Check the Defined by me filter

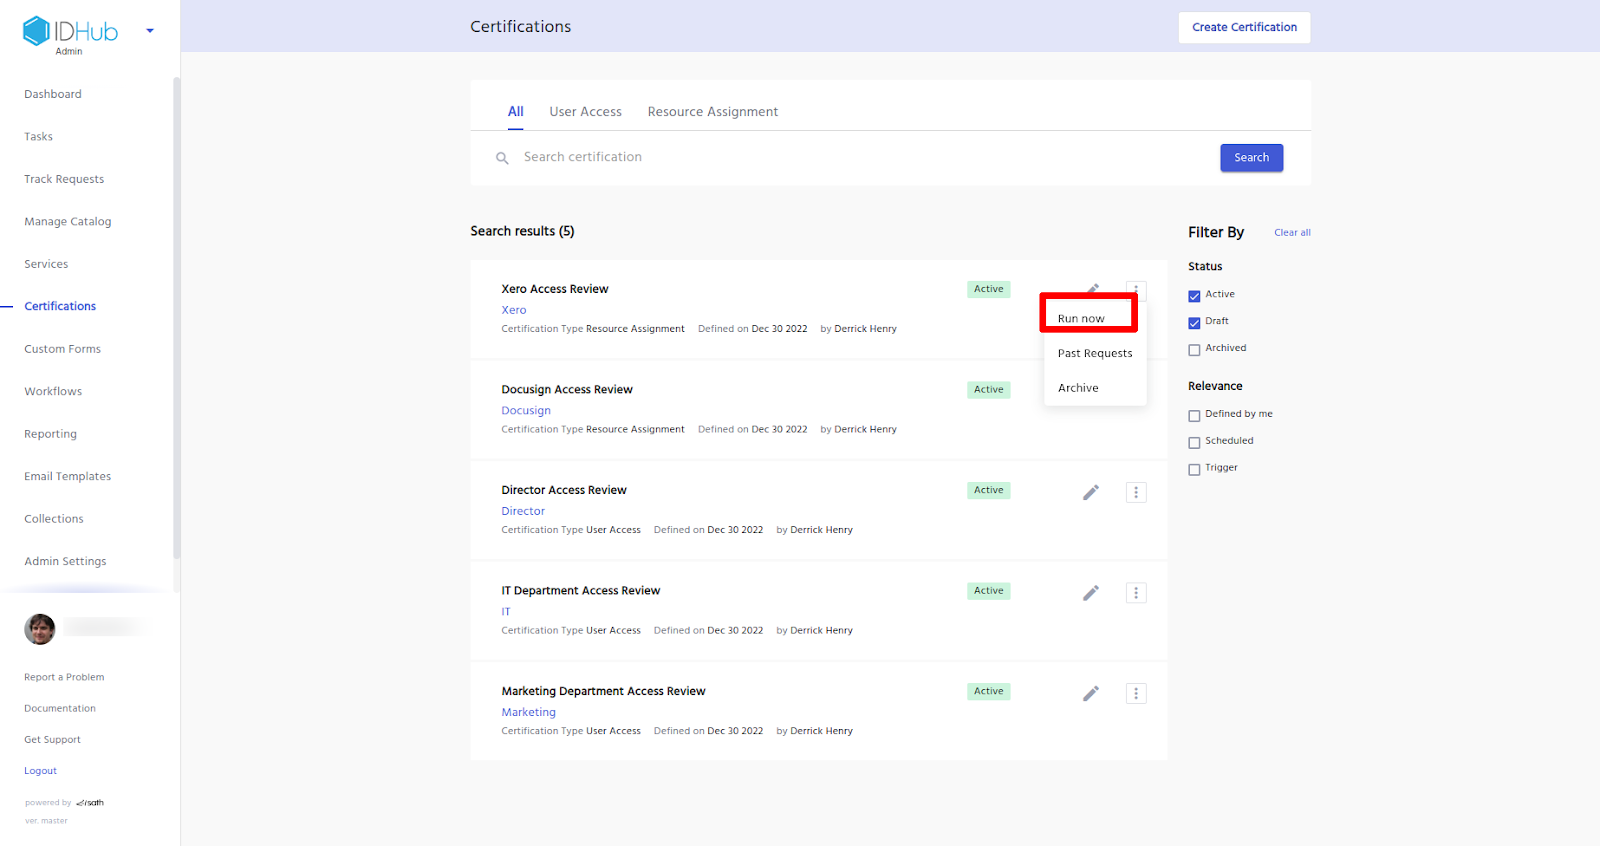1194,416
